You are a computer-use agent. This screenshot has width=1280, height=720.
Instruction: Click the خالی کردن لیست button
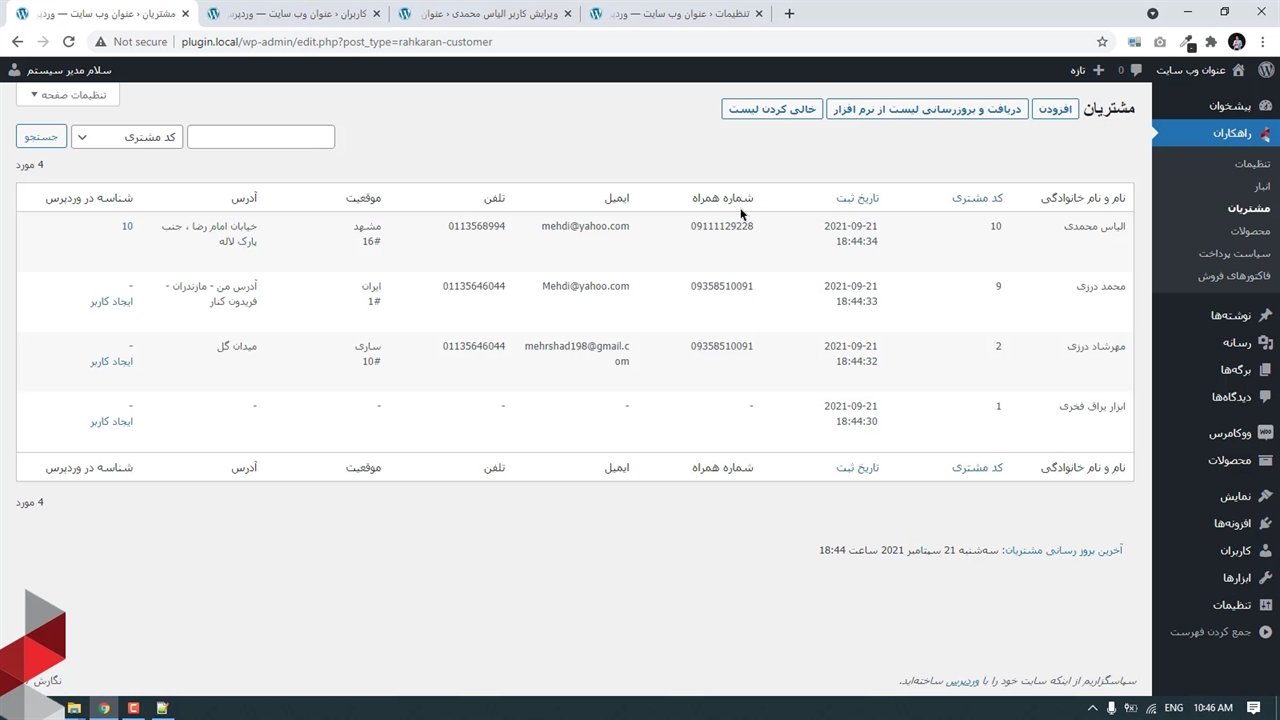pyautogui.click(x=772, y=109)
